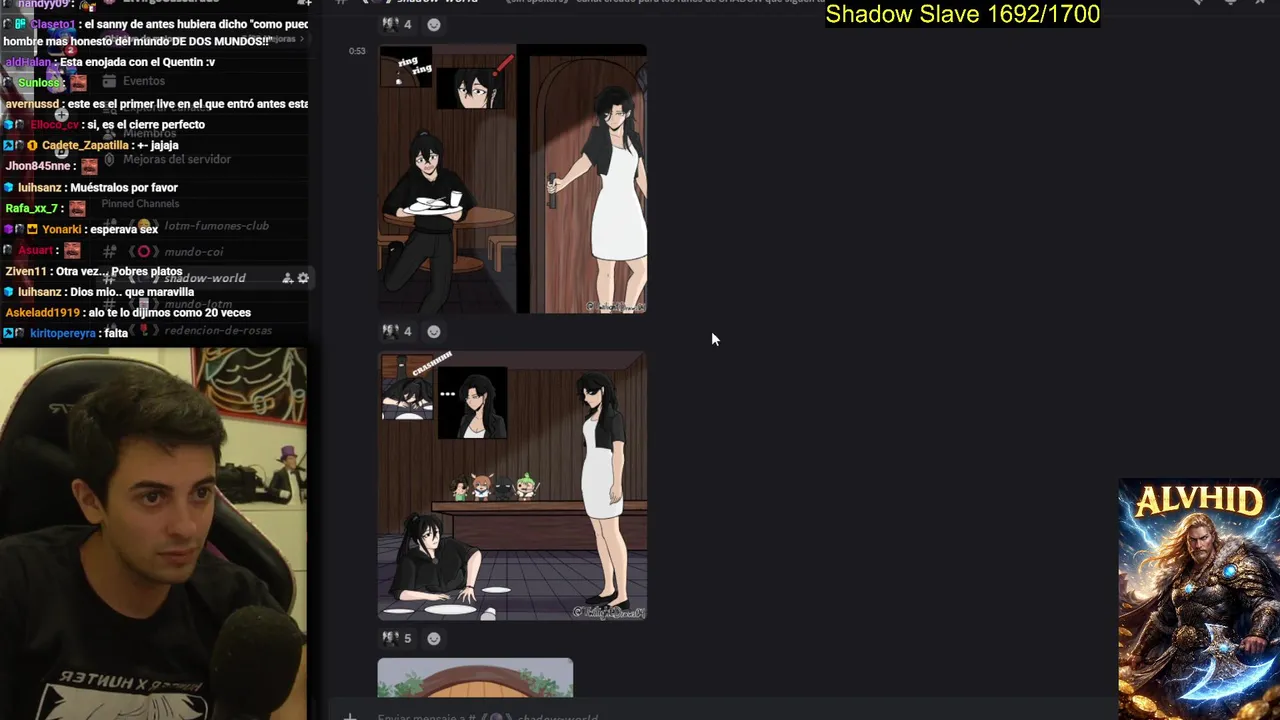Toggle reaction with count 4 above ring ring comic
1280x720 pixels.
[397, 24]
